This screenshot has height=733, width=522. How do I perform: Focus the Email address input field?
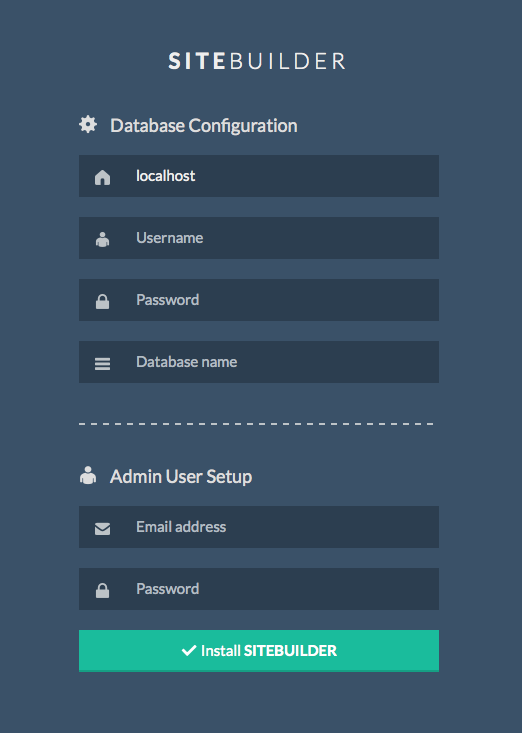click(259, 527)
